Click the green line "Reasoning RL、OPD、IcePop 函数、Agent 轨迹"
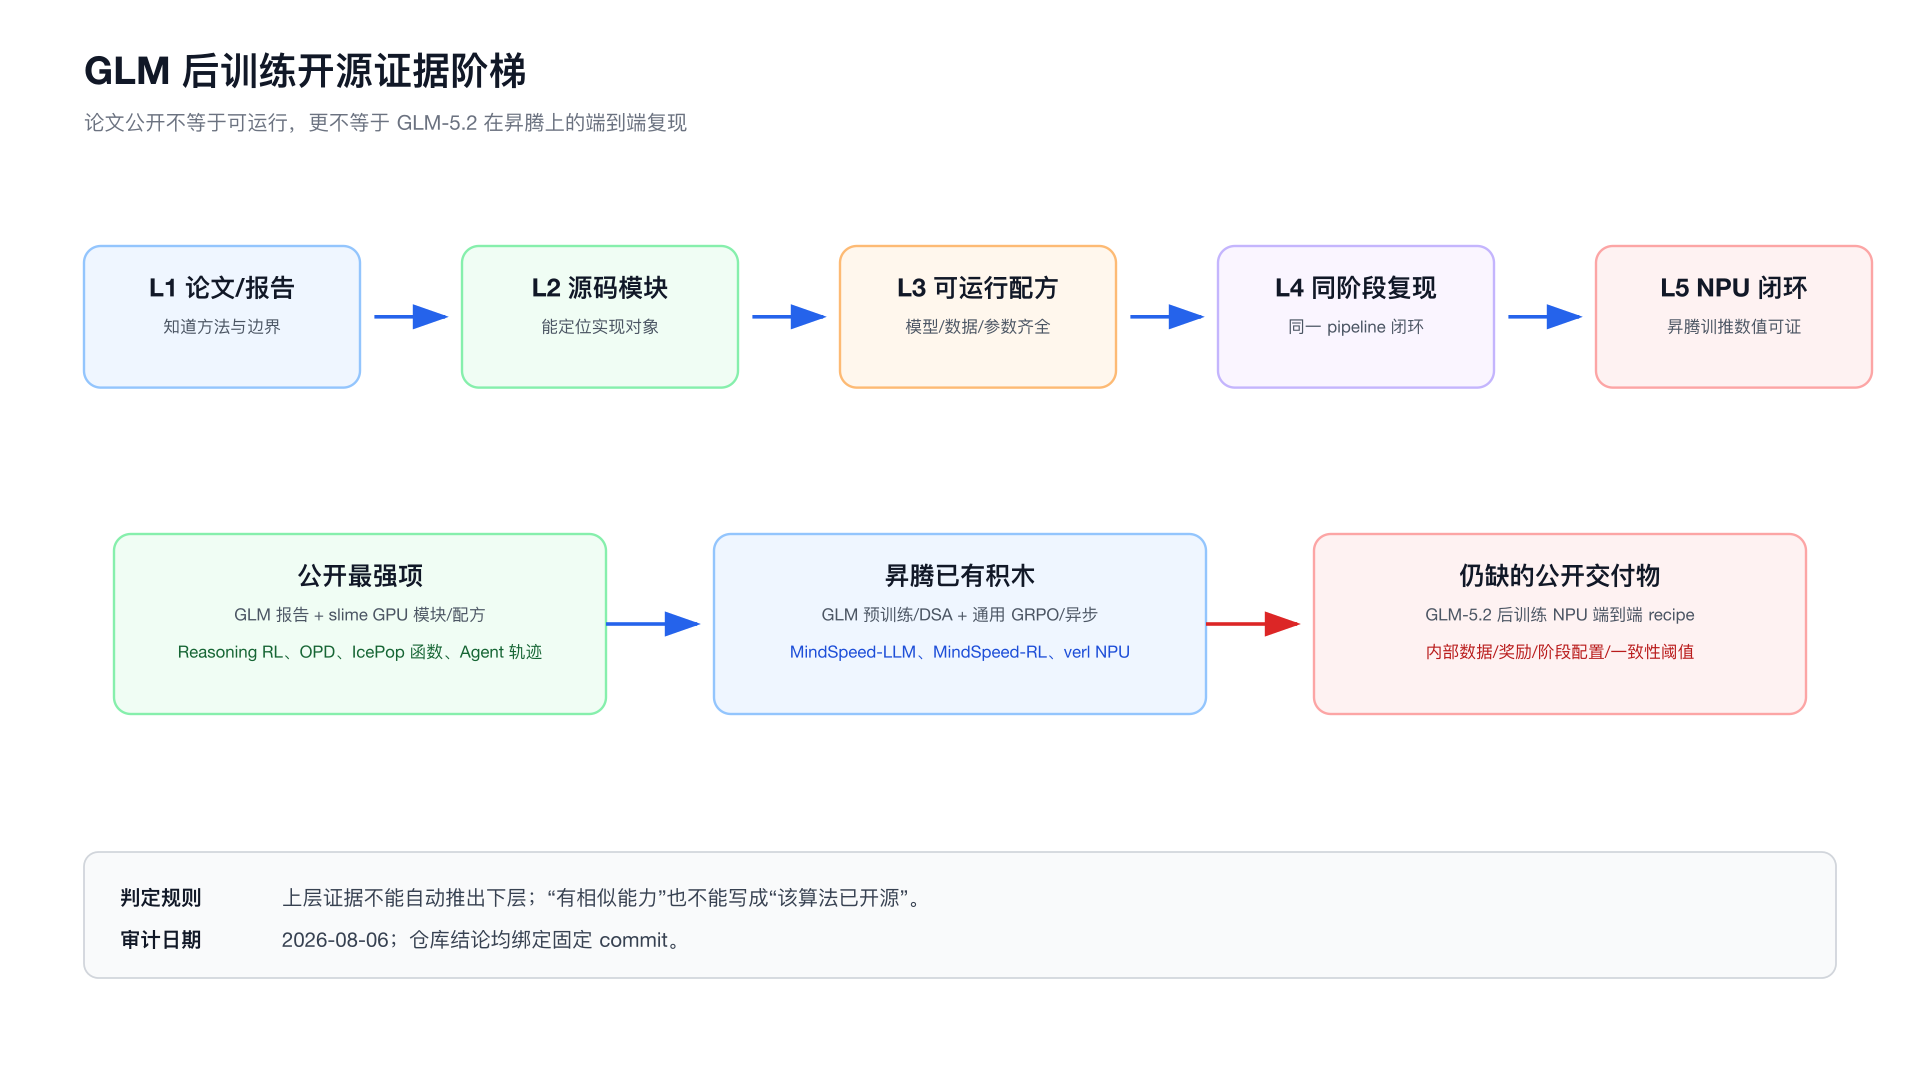The image size is (1920, 1080). coord(360,652)
